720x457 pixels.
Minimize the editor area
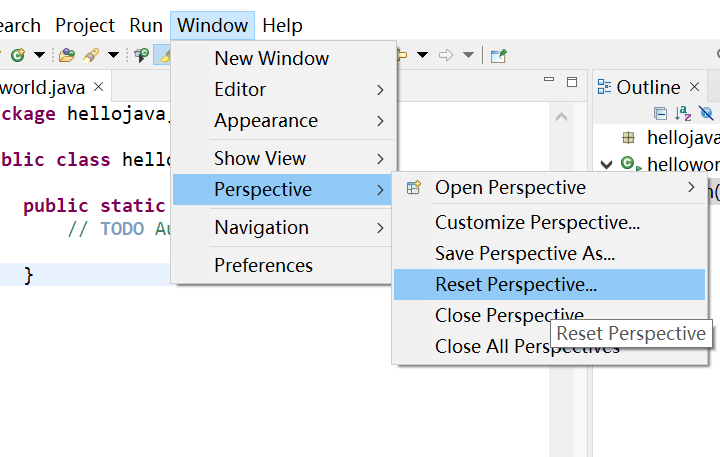coord(547,82)
